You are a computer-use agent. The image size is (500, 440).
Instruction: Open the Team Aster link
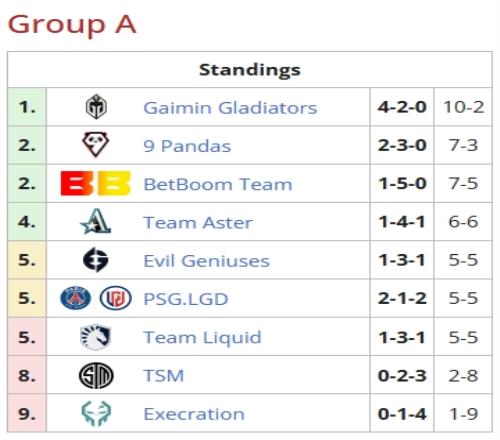pos(198,223)
